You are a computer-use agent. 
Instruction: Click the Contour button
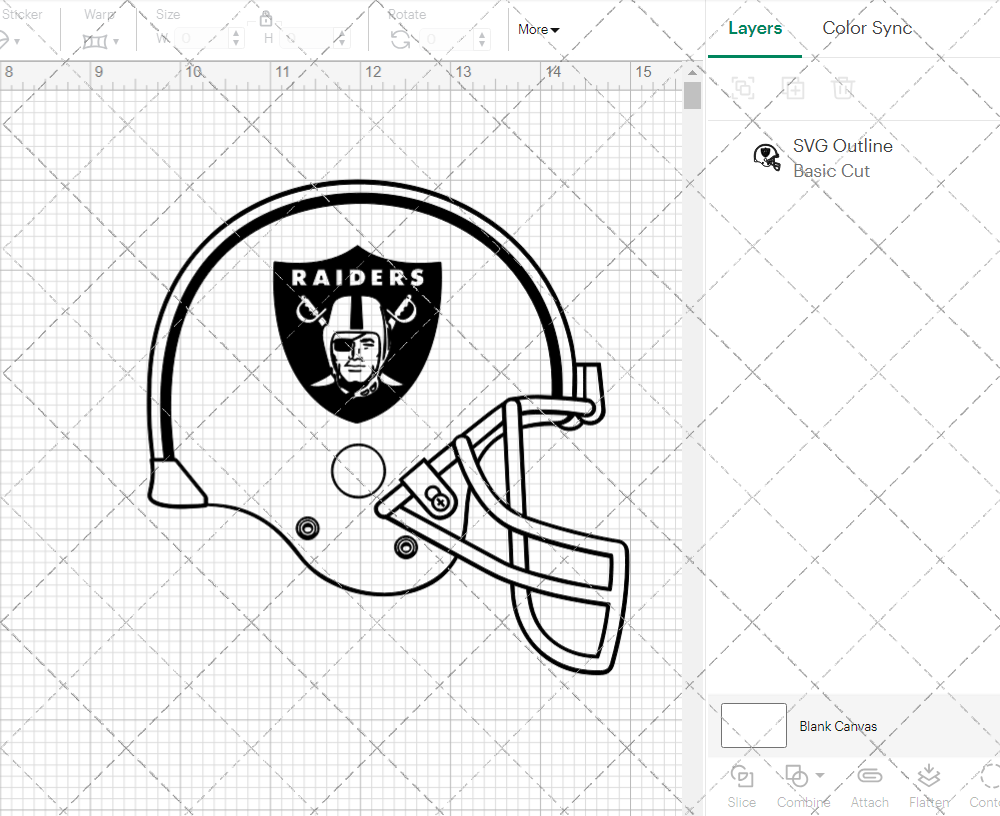985,785
